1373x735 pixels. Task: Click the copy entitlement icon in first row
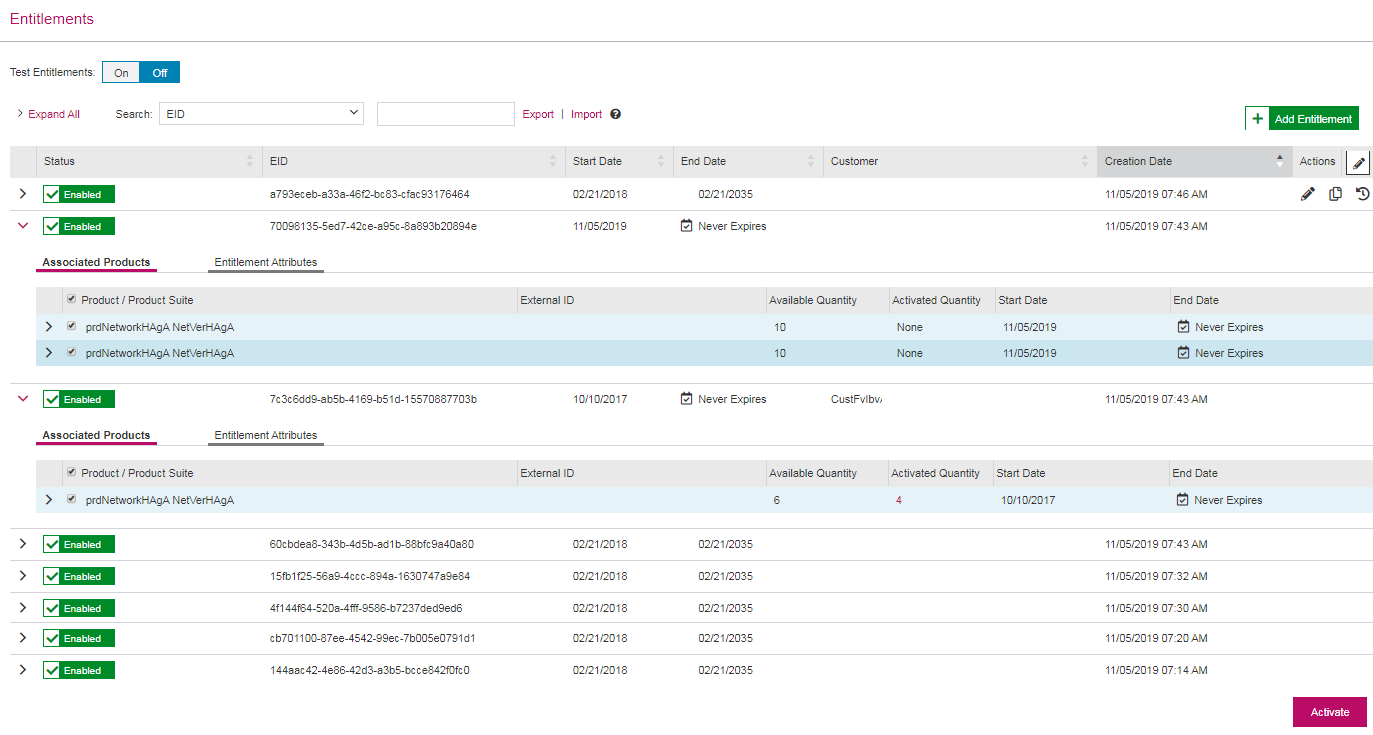coord(1335,194)
